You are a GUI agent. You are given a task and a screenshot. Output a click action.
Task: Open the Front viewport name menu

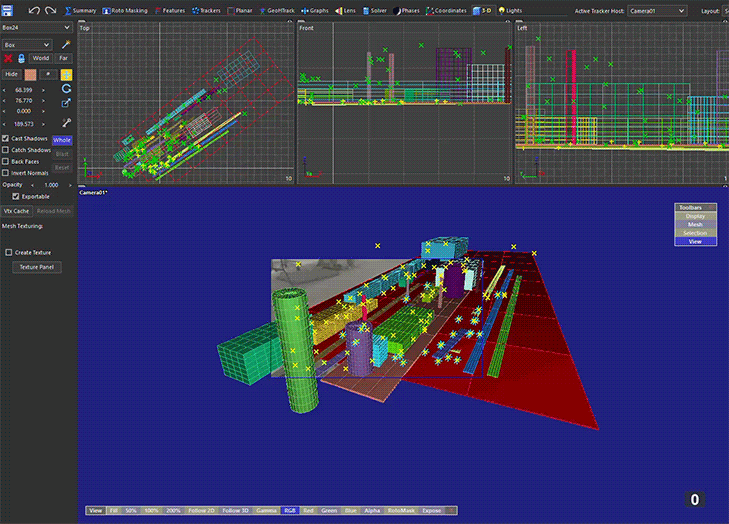tap(306, 28)
